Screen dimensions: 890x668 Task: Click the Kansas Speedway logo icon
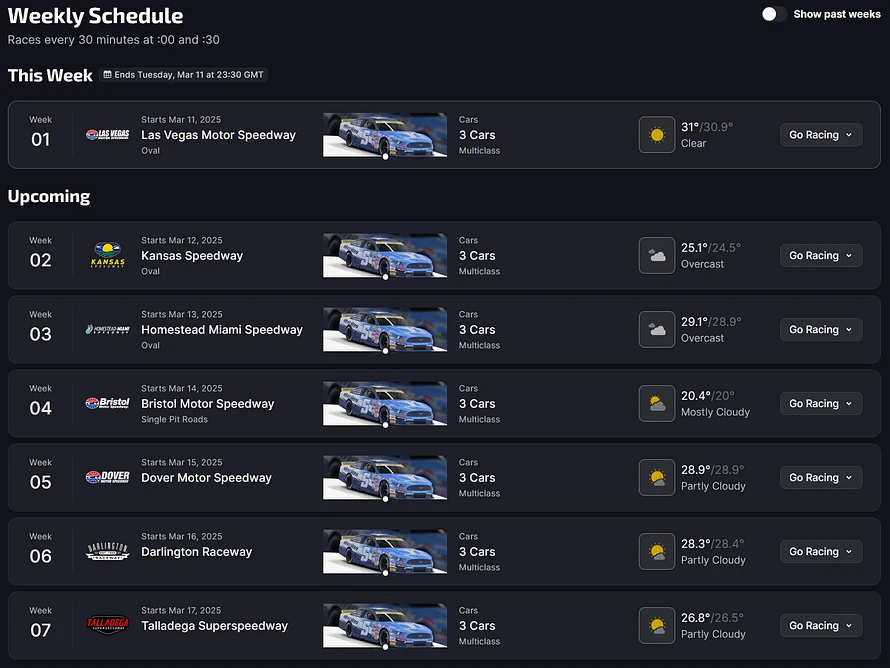click(x=107, y=255)
